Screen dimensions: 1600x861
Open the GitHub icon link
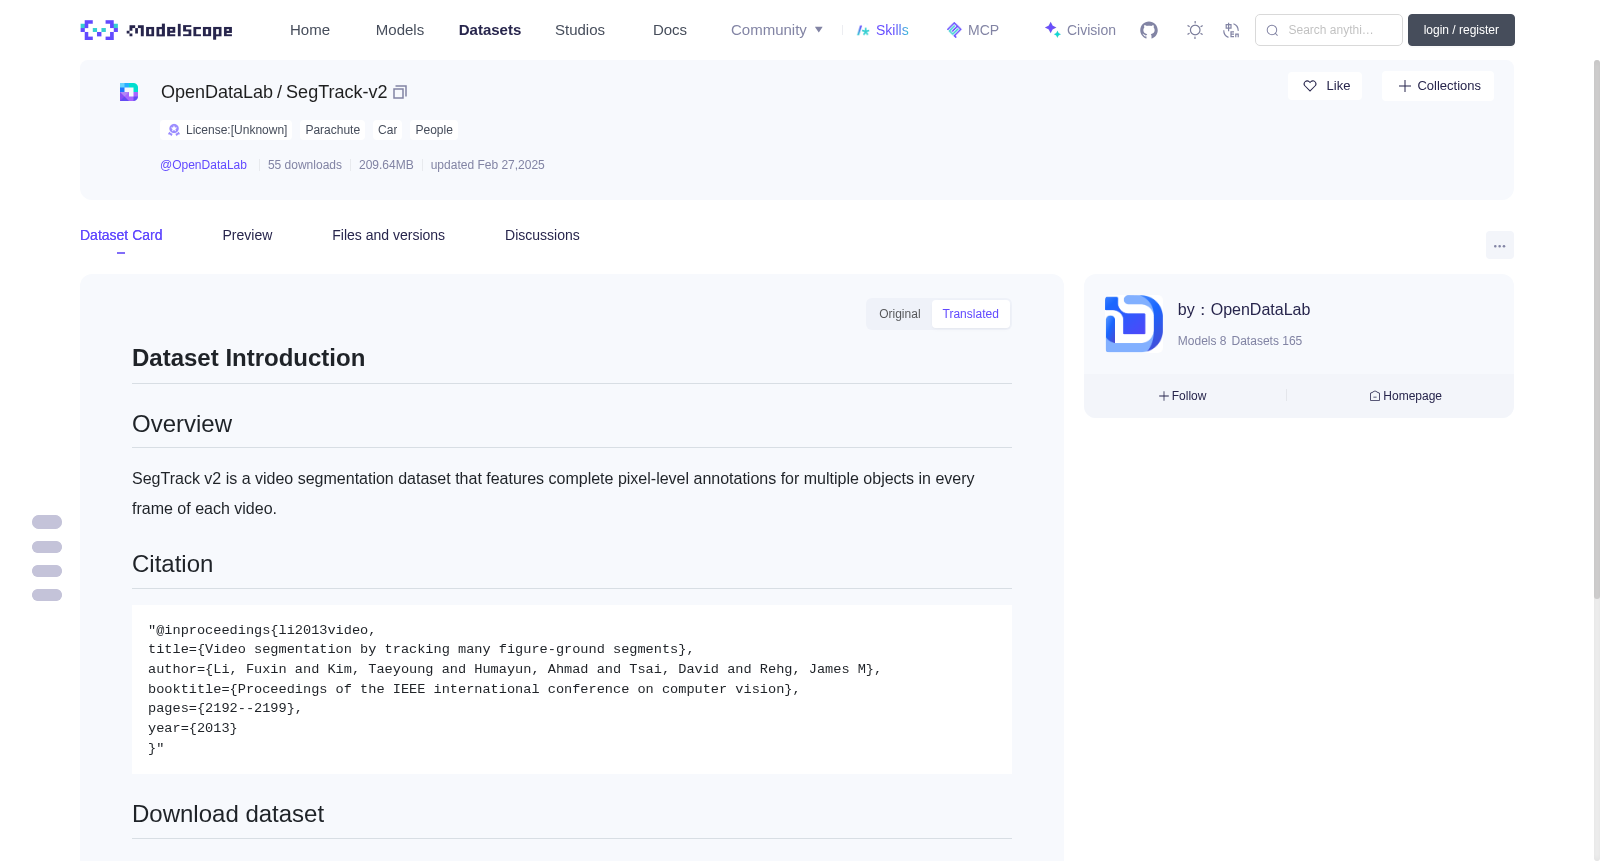point(1149,30)
